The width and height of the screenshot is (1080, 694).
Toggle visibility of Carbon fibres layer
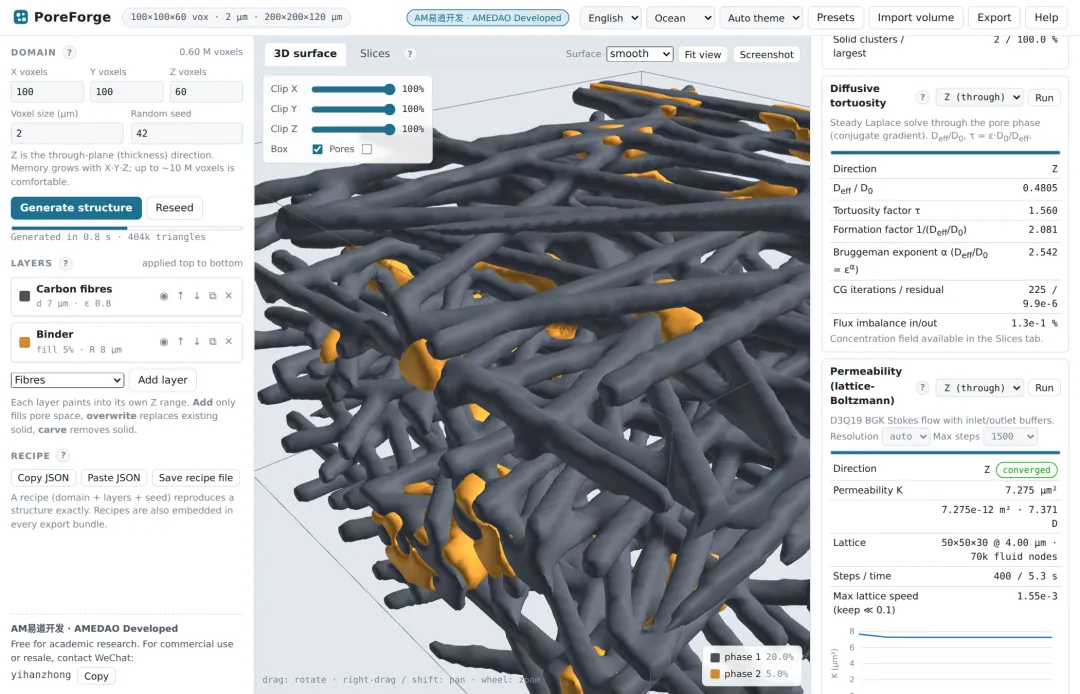pyautogui.click(x=164, y=296)
